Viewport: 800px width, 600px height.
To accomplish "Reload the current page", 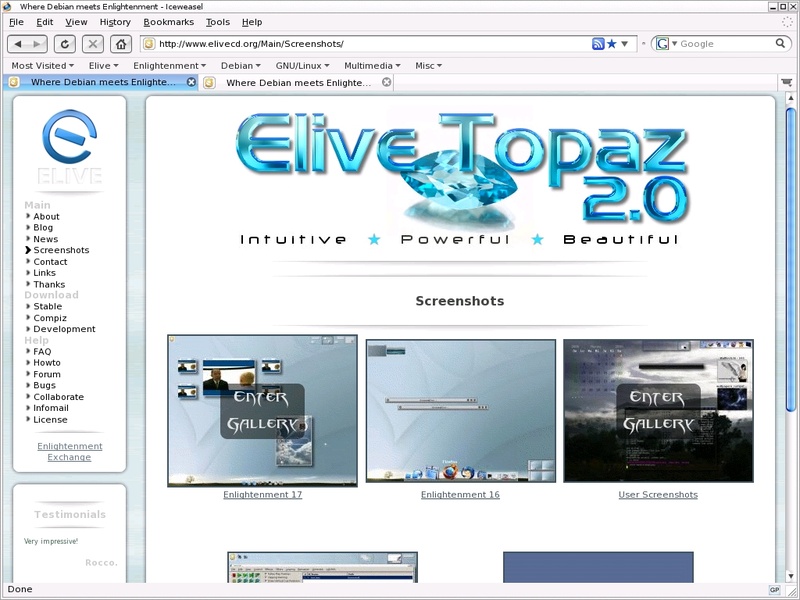I will coord(65,44).
